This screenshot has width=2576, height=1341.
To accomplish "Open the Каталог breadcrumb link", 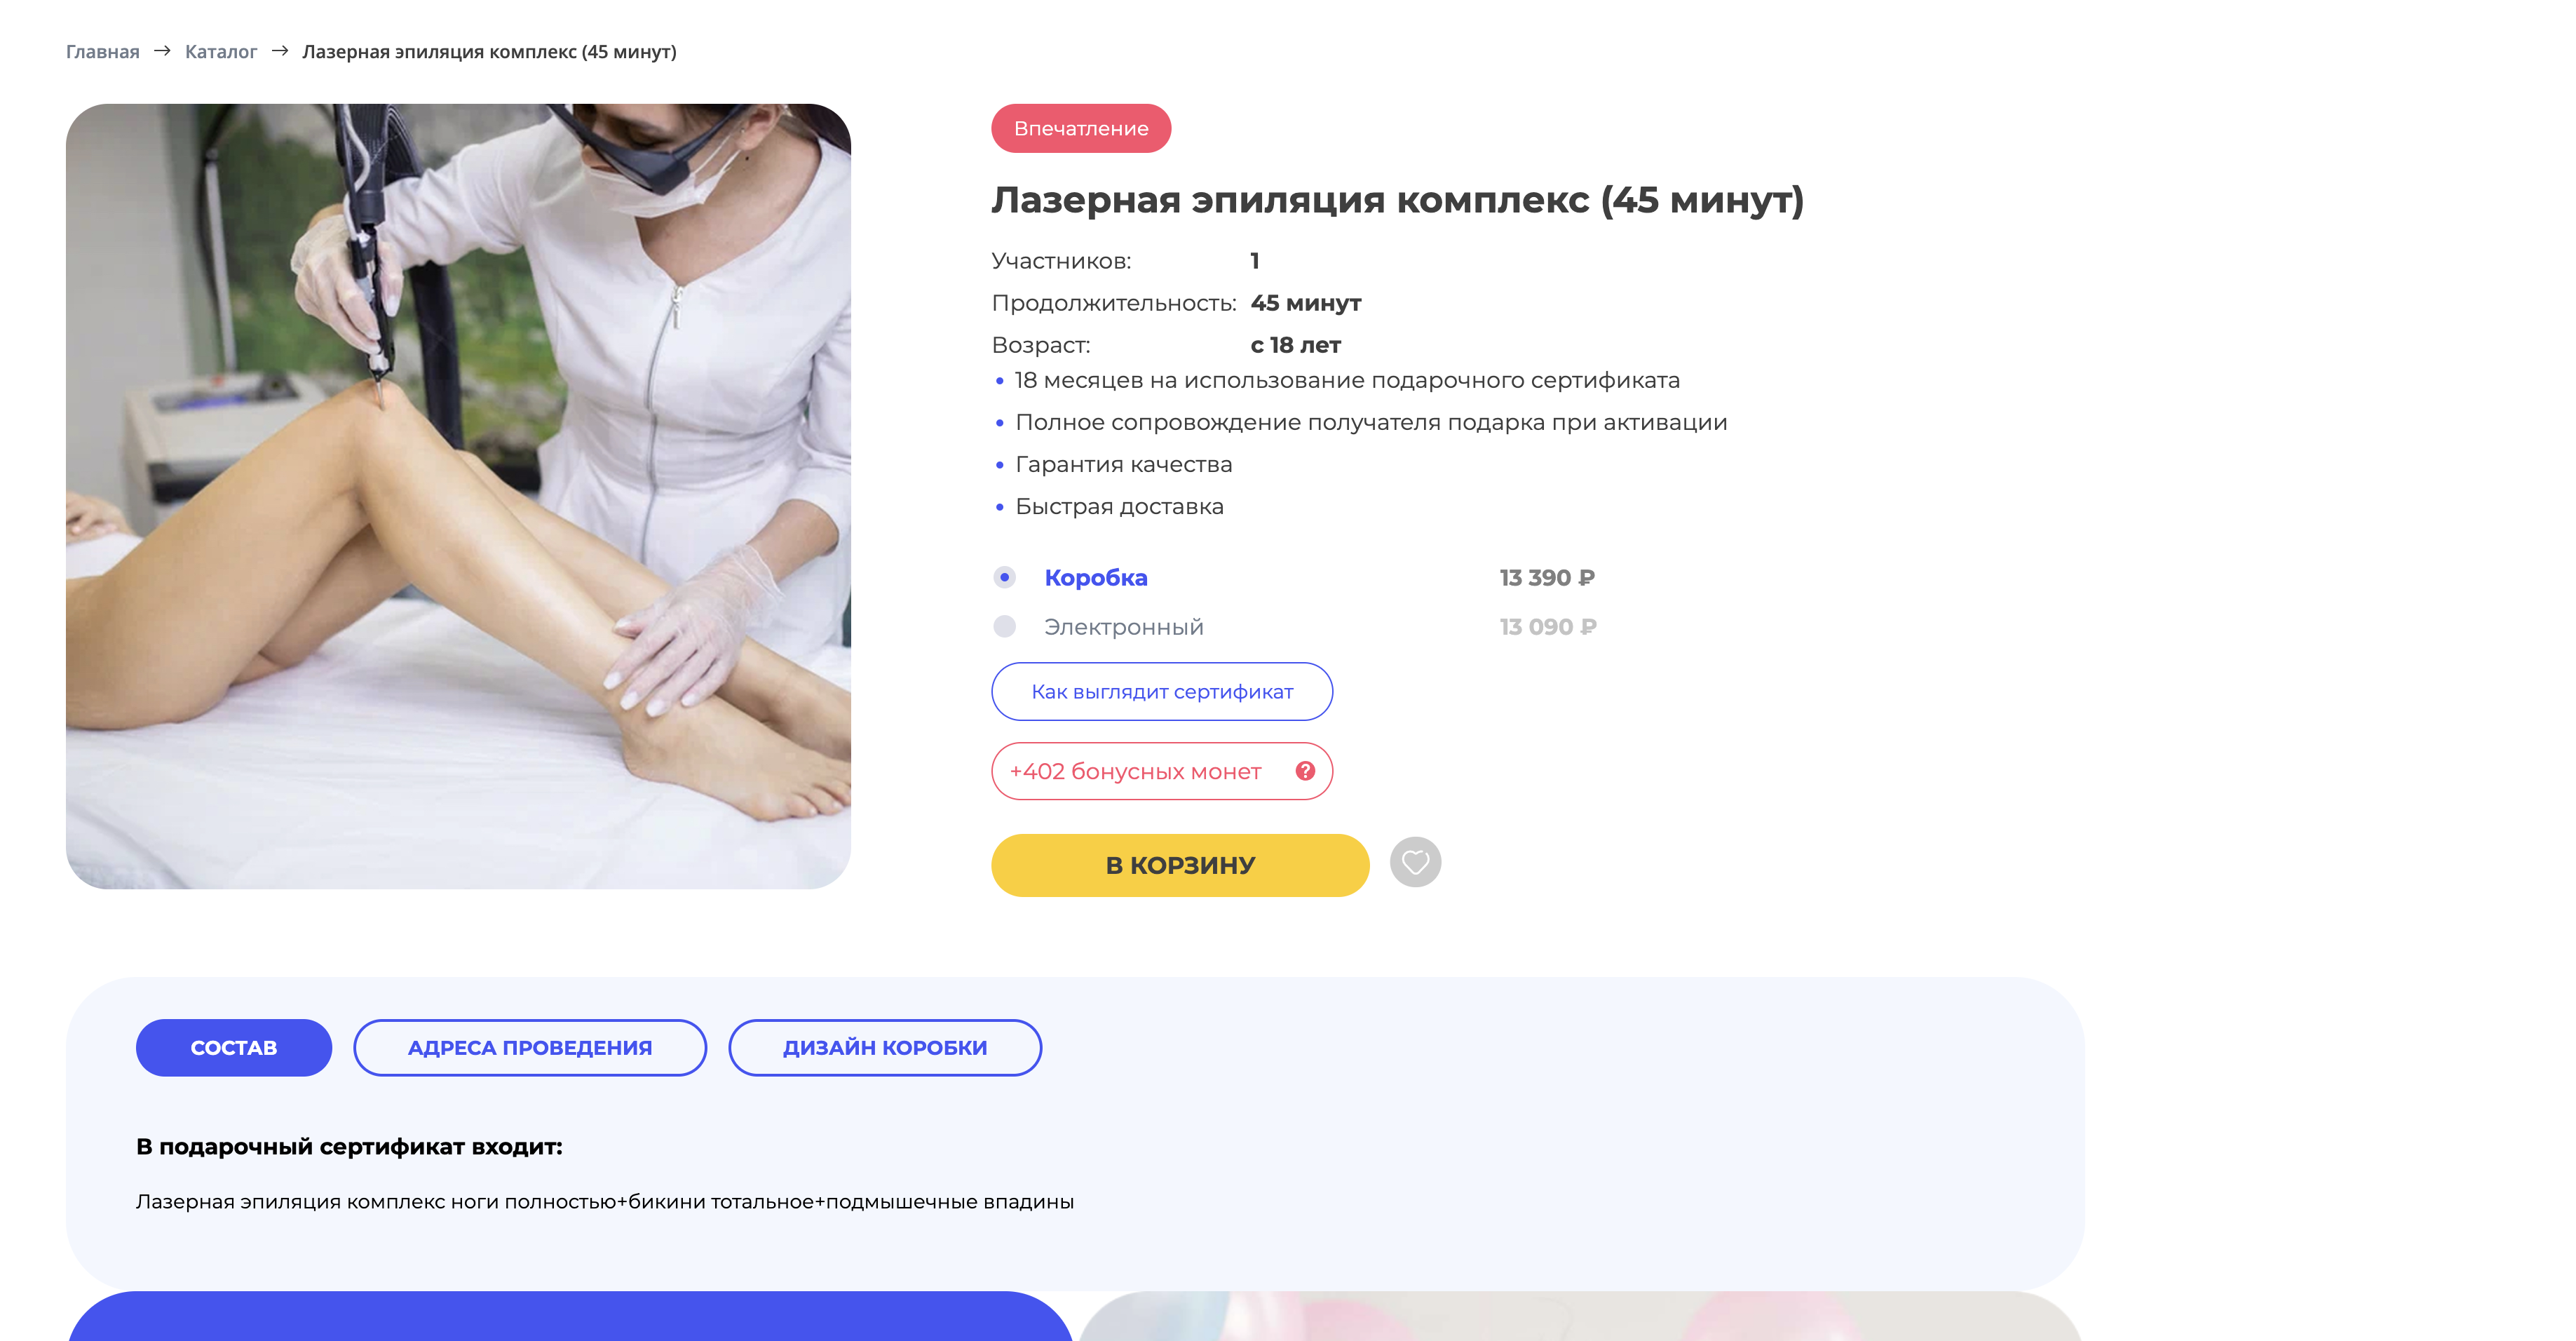I will (x=221, y=52).
